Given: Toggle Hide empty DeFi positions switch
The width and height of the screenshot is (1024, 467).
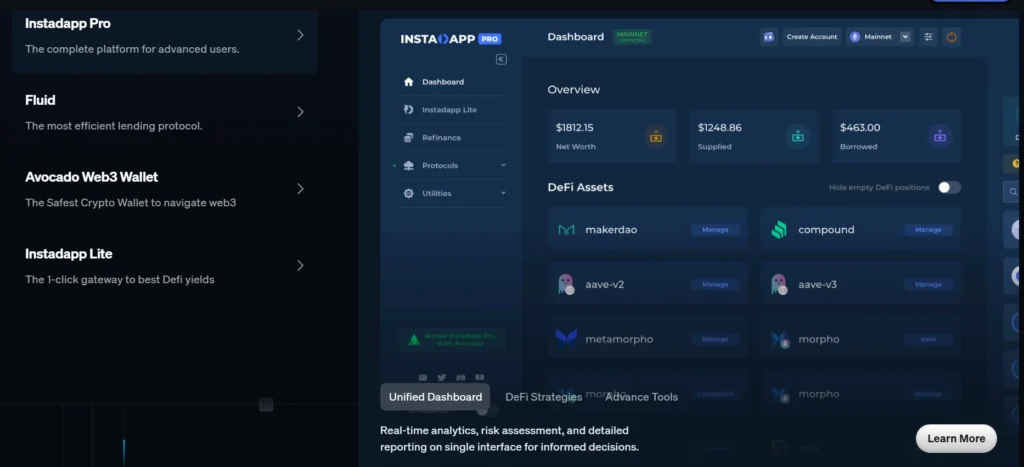Looking at the screenshot, I should 949,187.
